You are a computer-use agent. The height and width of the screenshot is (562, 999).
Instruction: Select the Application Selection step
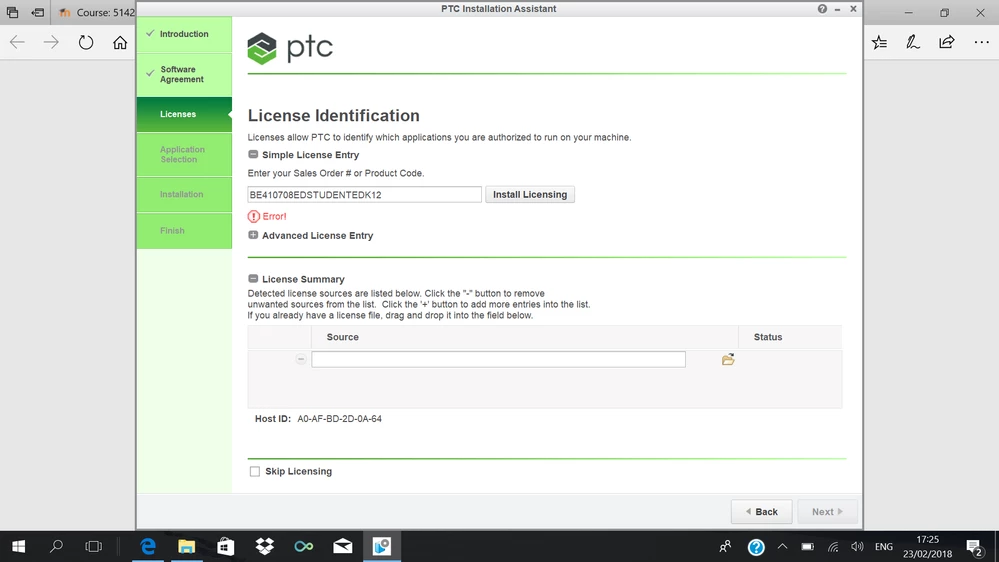pyautogui.click(x=184, y=154)
